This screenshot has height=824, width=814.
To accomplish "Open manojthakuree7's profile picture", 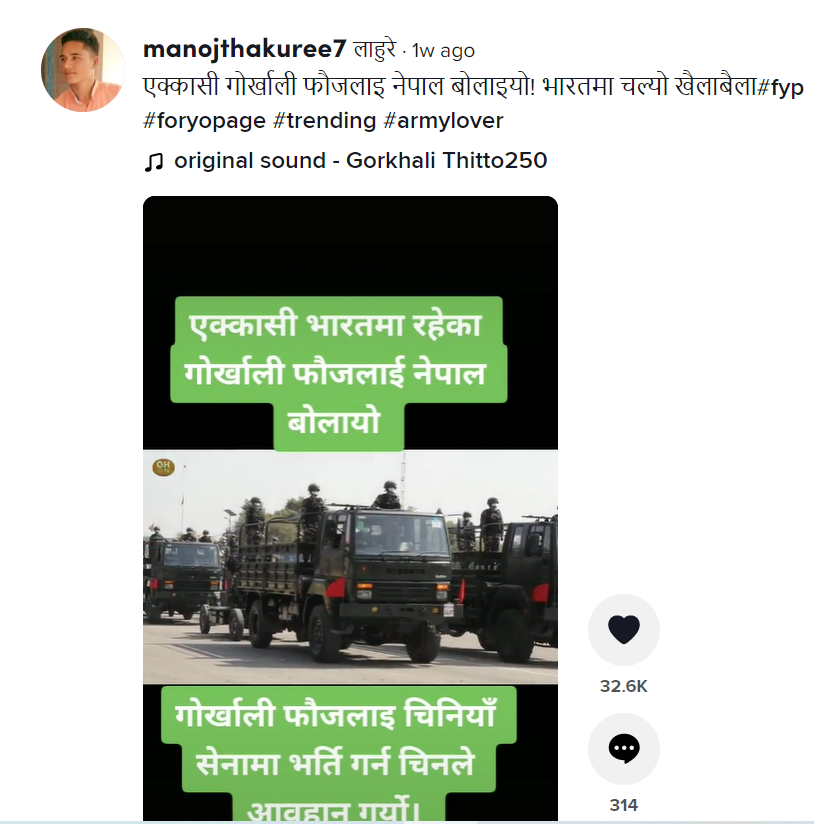I will (83, 70).
